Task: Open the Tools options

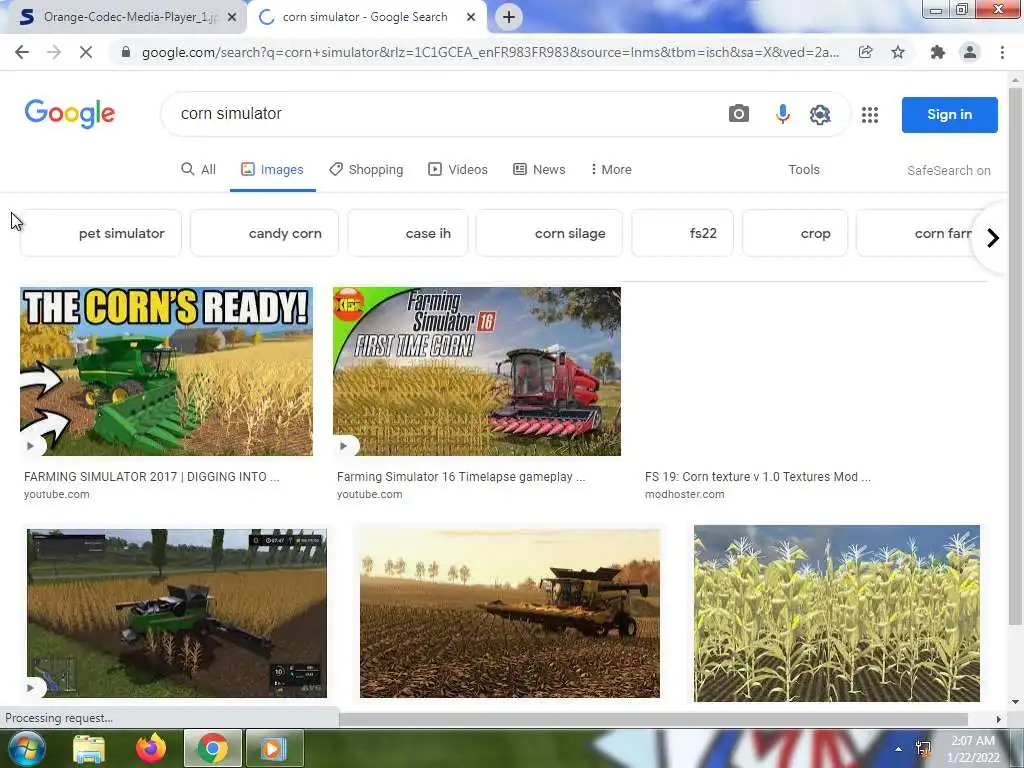Action: pyautogui.click(x=804, y=170)
